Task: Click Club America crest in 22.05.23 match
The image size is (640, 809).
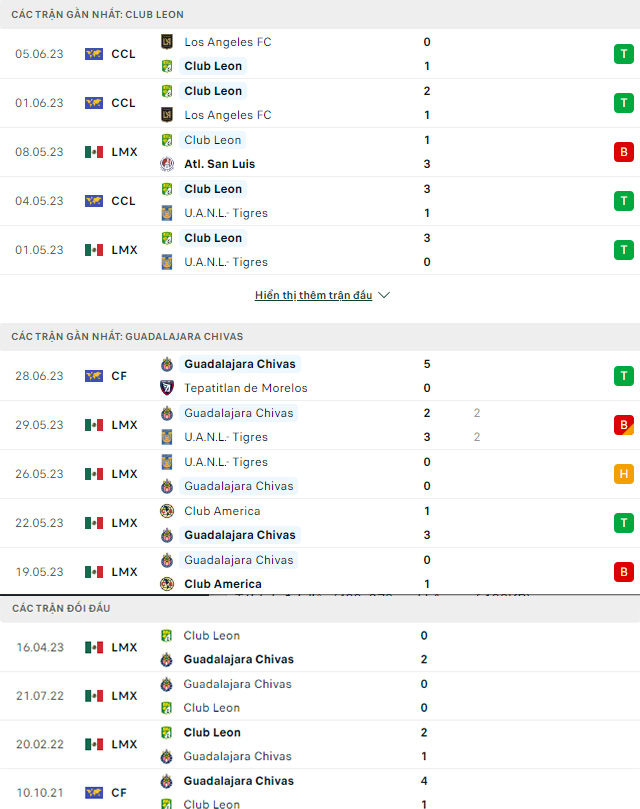Action: tap(167, 511)
